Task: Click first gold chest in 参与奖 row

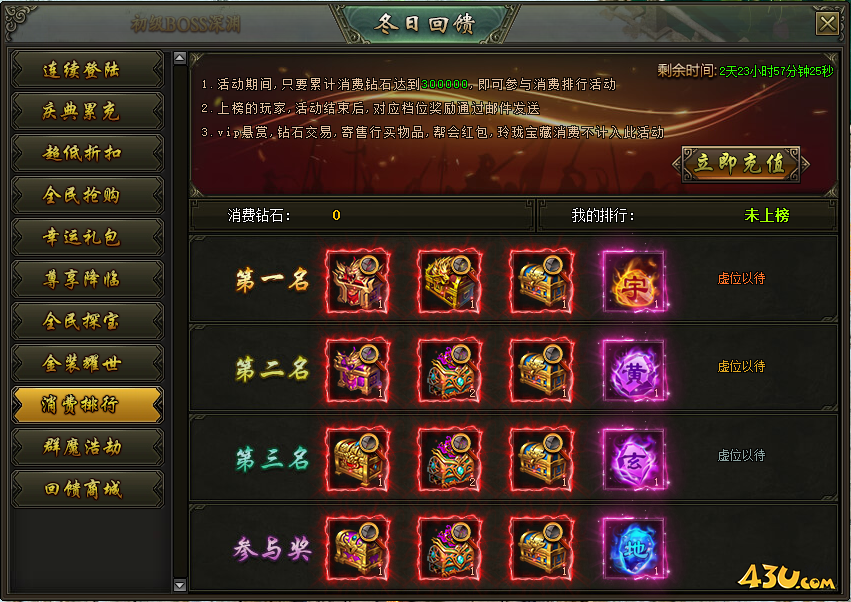Action: pyautogui.click(x=358, y=548)
